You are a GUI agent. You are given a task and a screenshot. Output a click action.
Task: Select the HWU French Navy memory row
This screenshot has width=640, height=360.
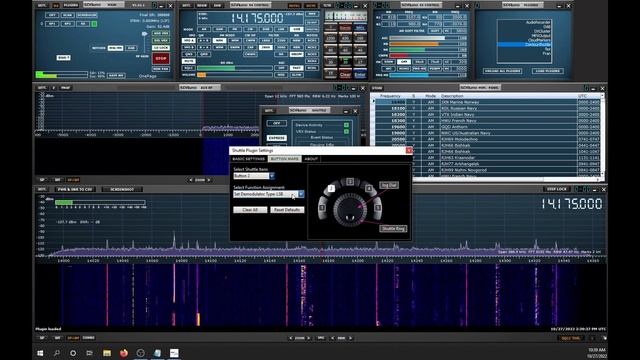pos(487,120)
